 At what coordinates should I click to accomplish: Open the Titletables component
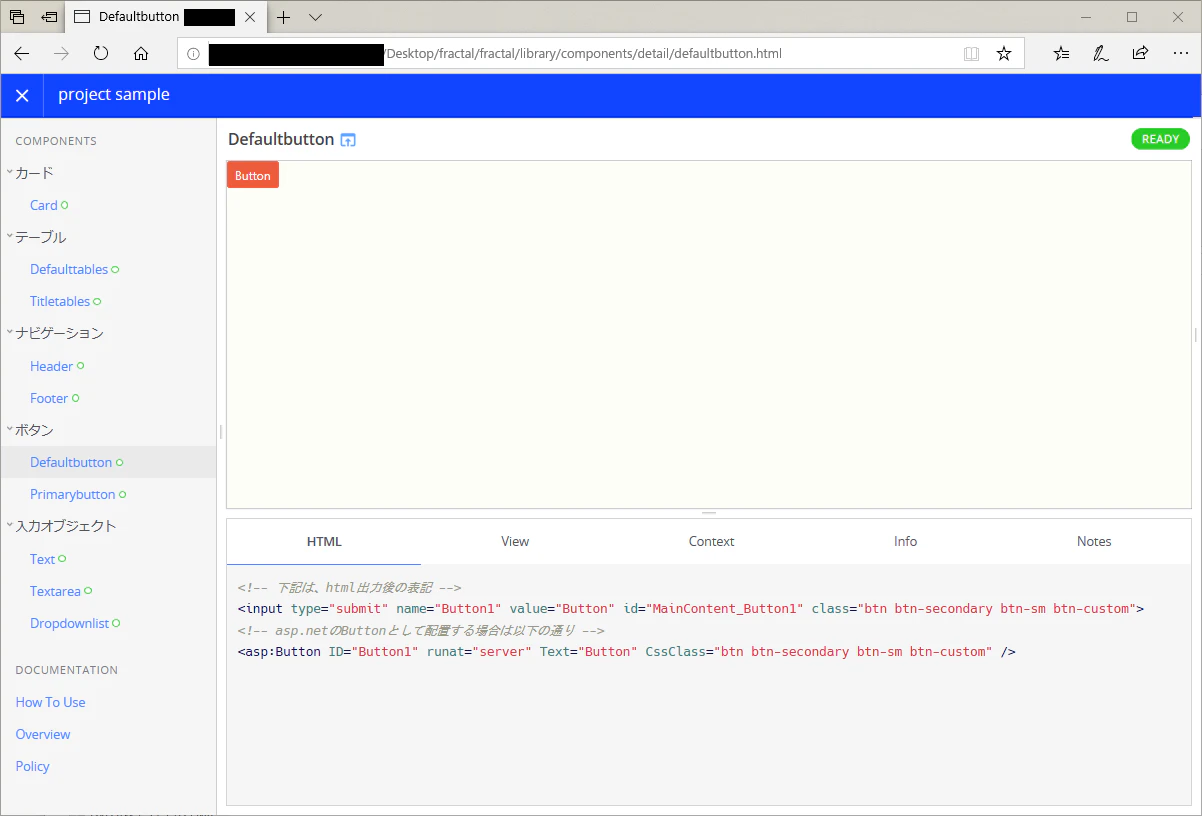(60, 301)
